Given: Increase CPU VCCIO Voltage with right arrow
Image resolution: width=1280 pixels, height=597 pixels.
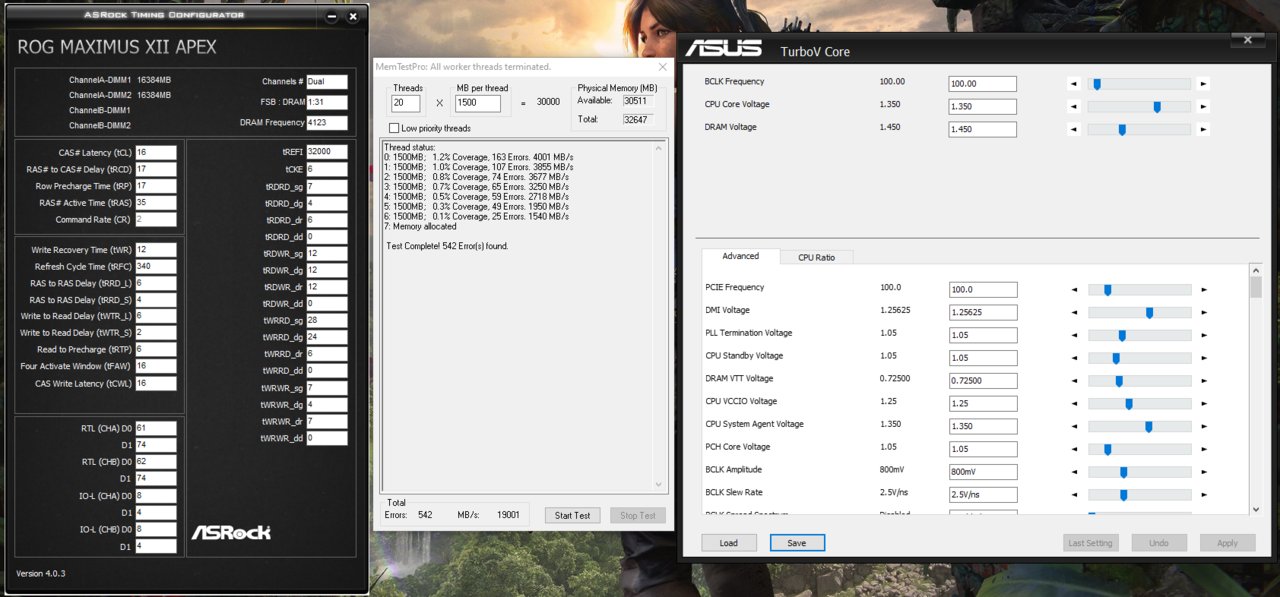Looking at the screenshot, I should 1204,403.
